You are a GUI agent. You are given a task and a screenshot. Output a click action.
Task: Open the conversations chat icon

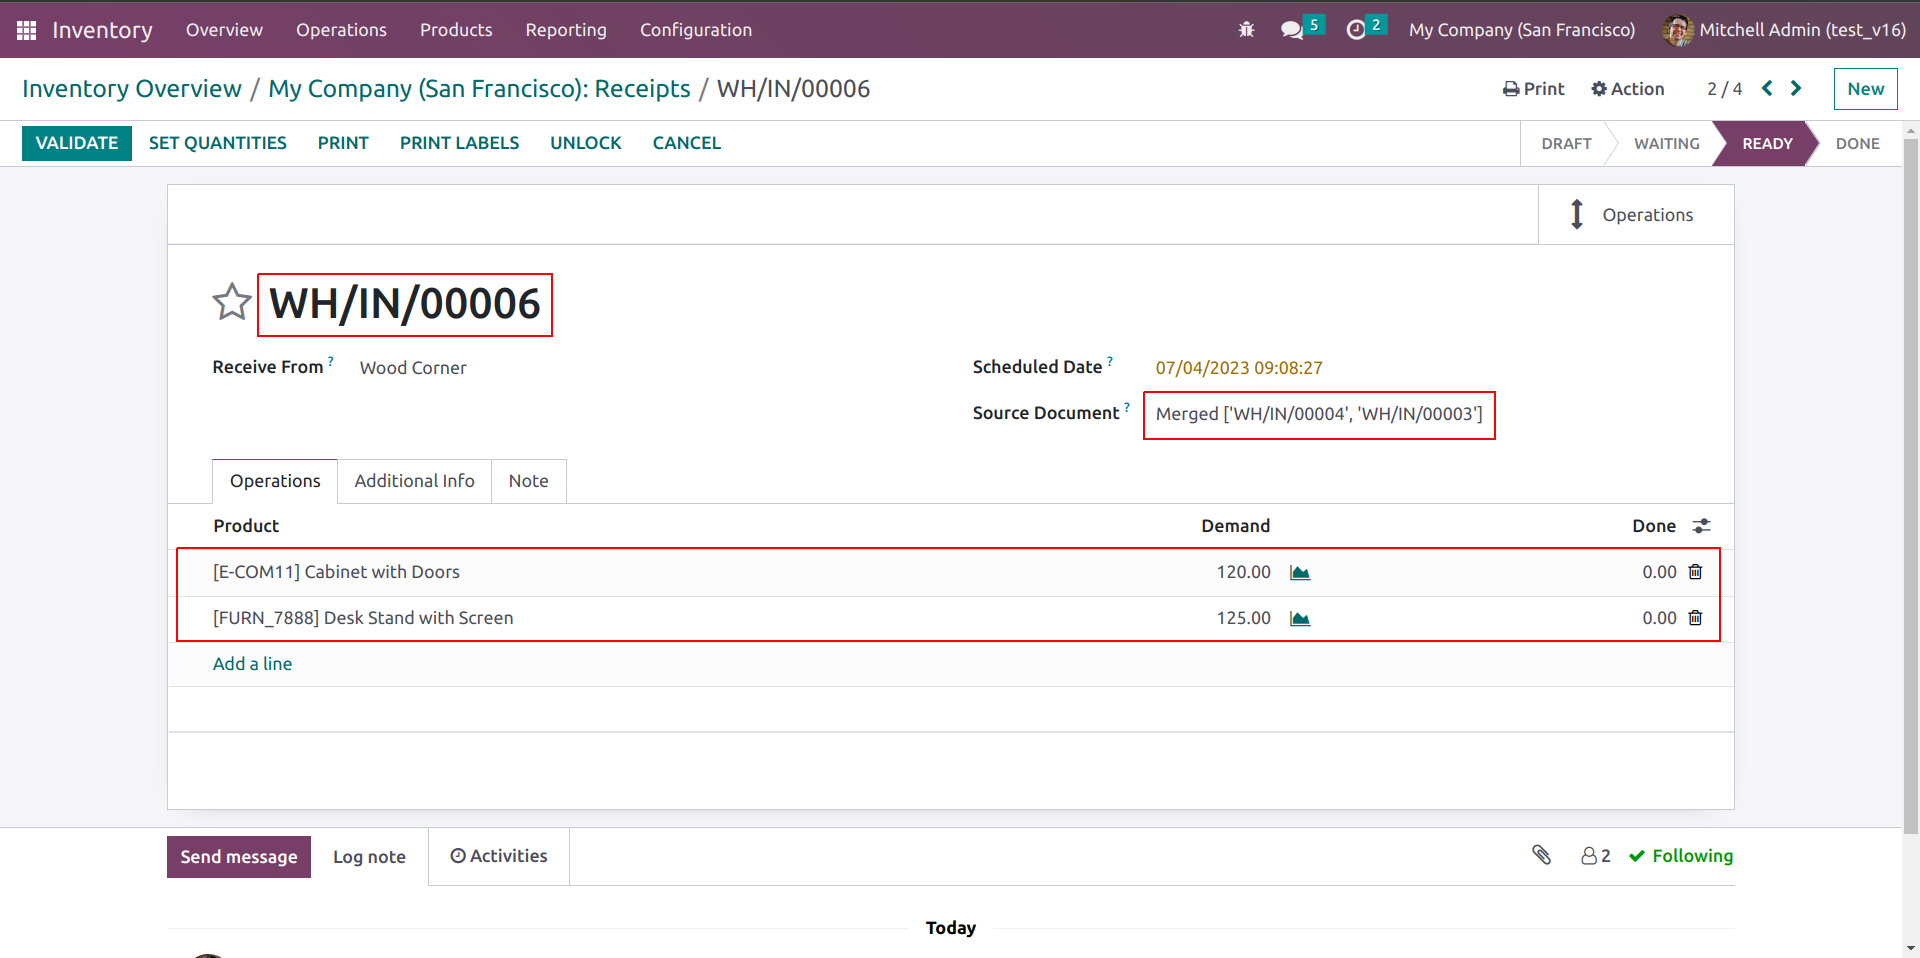1292,30
